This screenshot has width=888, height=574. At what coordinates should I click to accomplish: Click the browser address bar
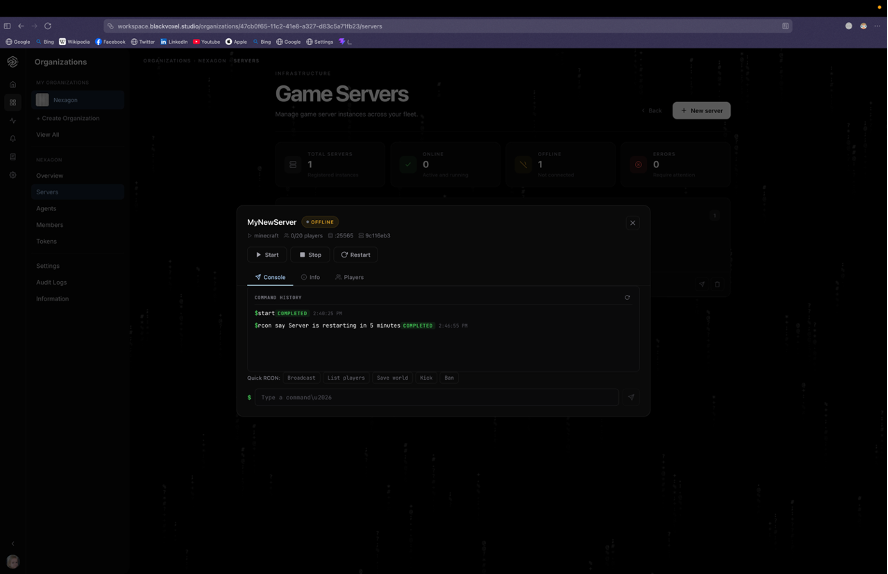[447, 26]
